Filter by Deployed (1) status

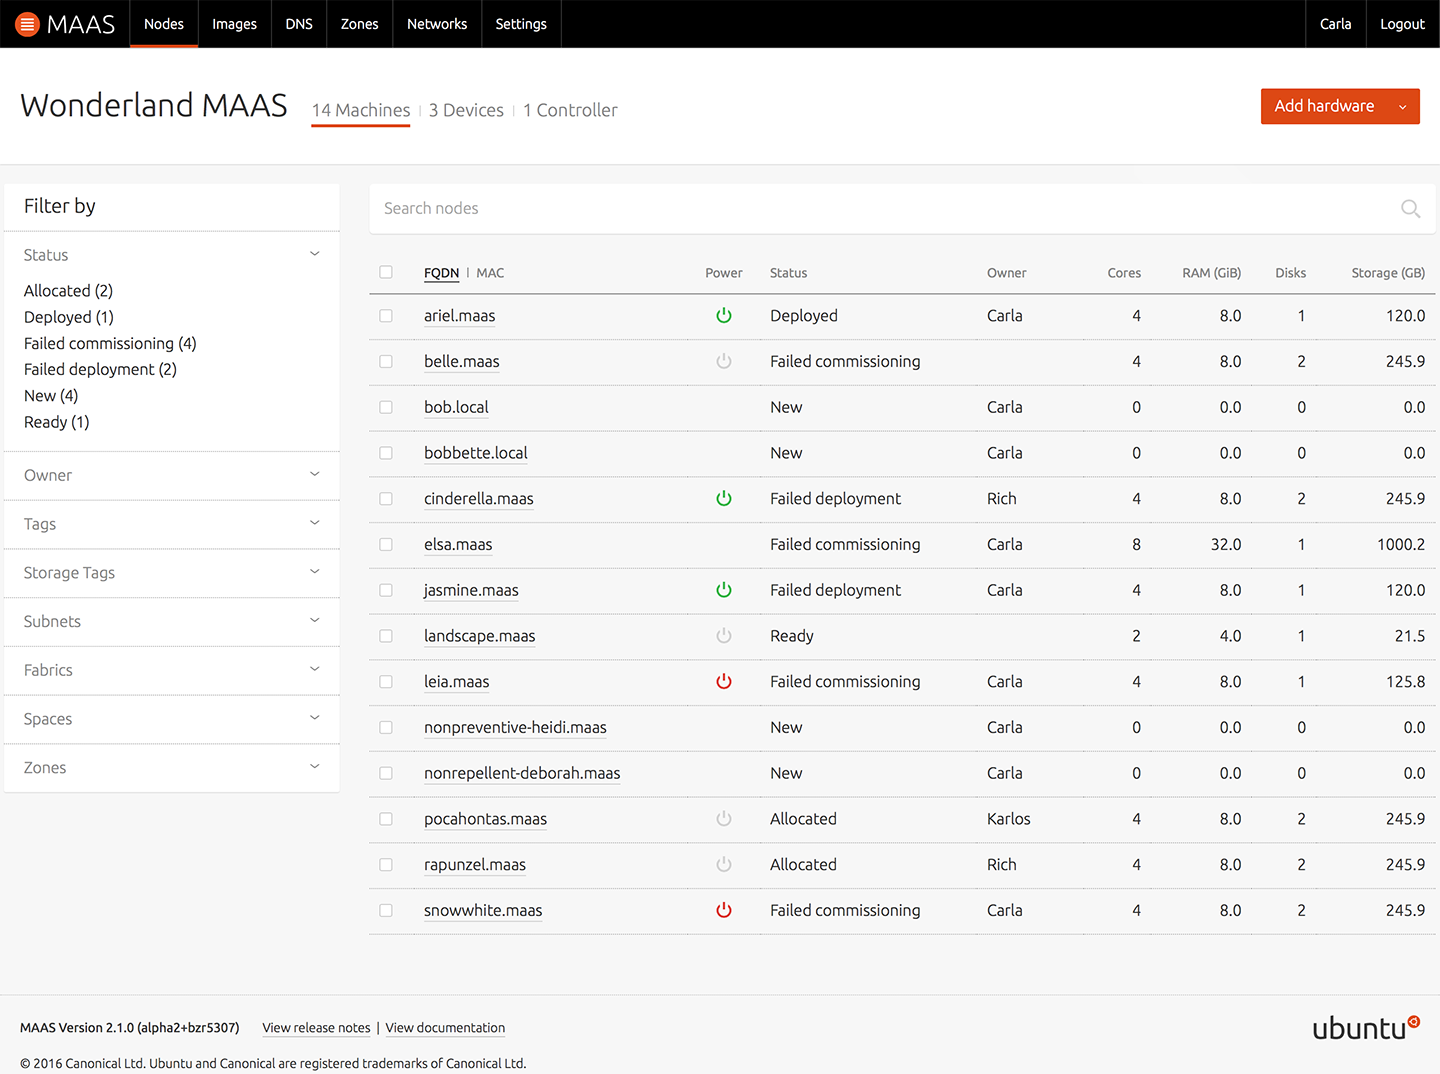click(x=69, y=317)
